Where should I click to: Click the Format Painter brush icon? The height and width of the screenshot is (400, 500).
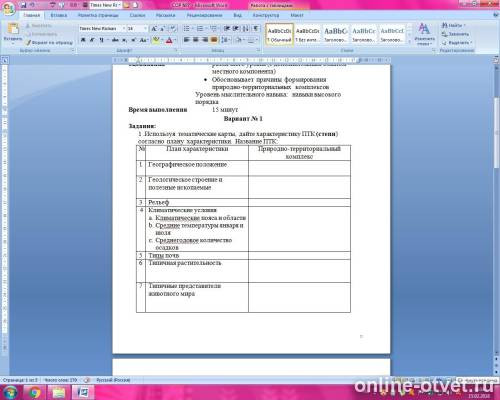28,43
